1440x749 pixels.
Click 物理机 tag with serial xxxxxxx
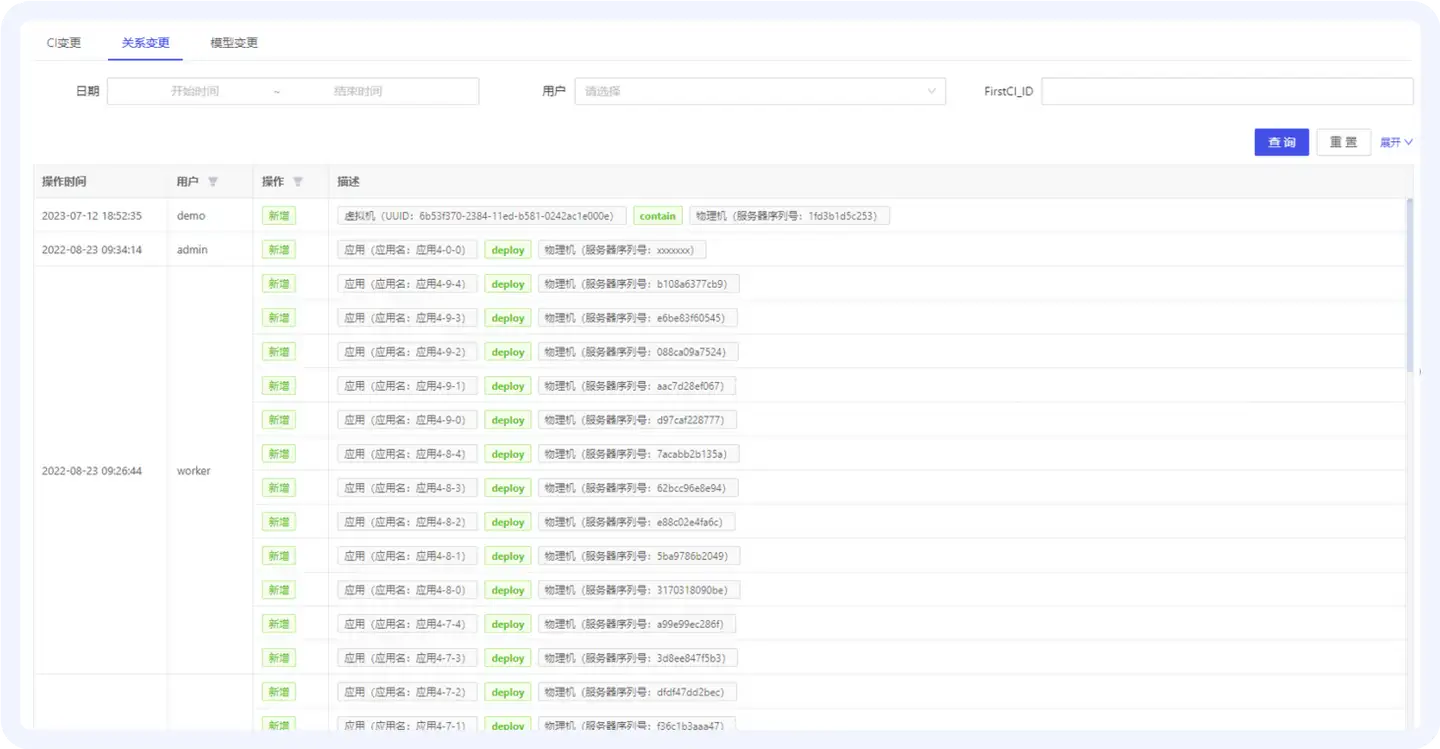[x=622, y=250]
